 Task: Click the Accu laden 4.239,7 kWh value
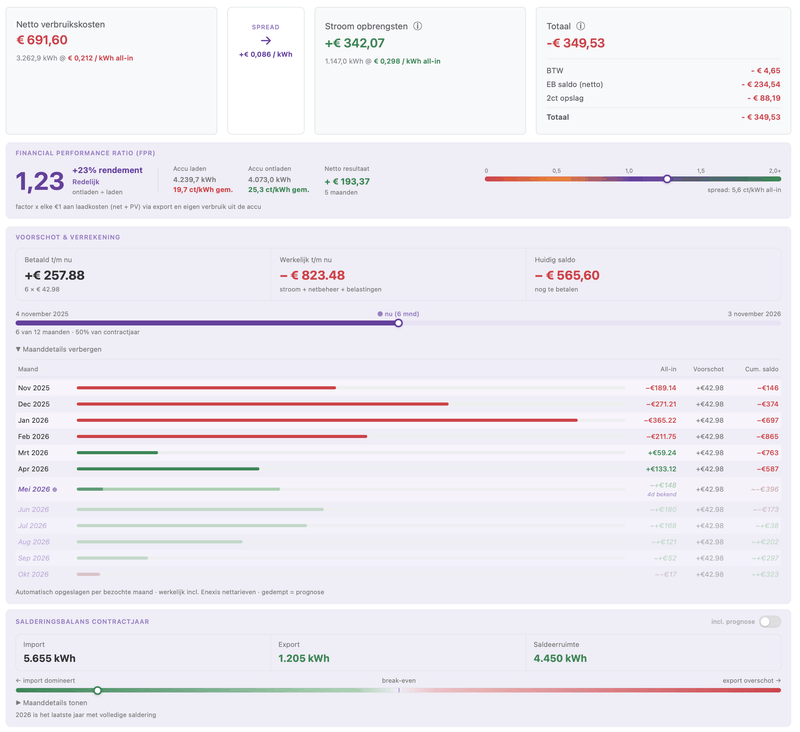[x=194, y=180]
